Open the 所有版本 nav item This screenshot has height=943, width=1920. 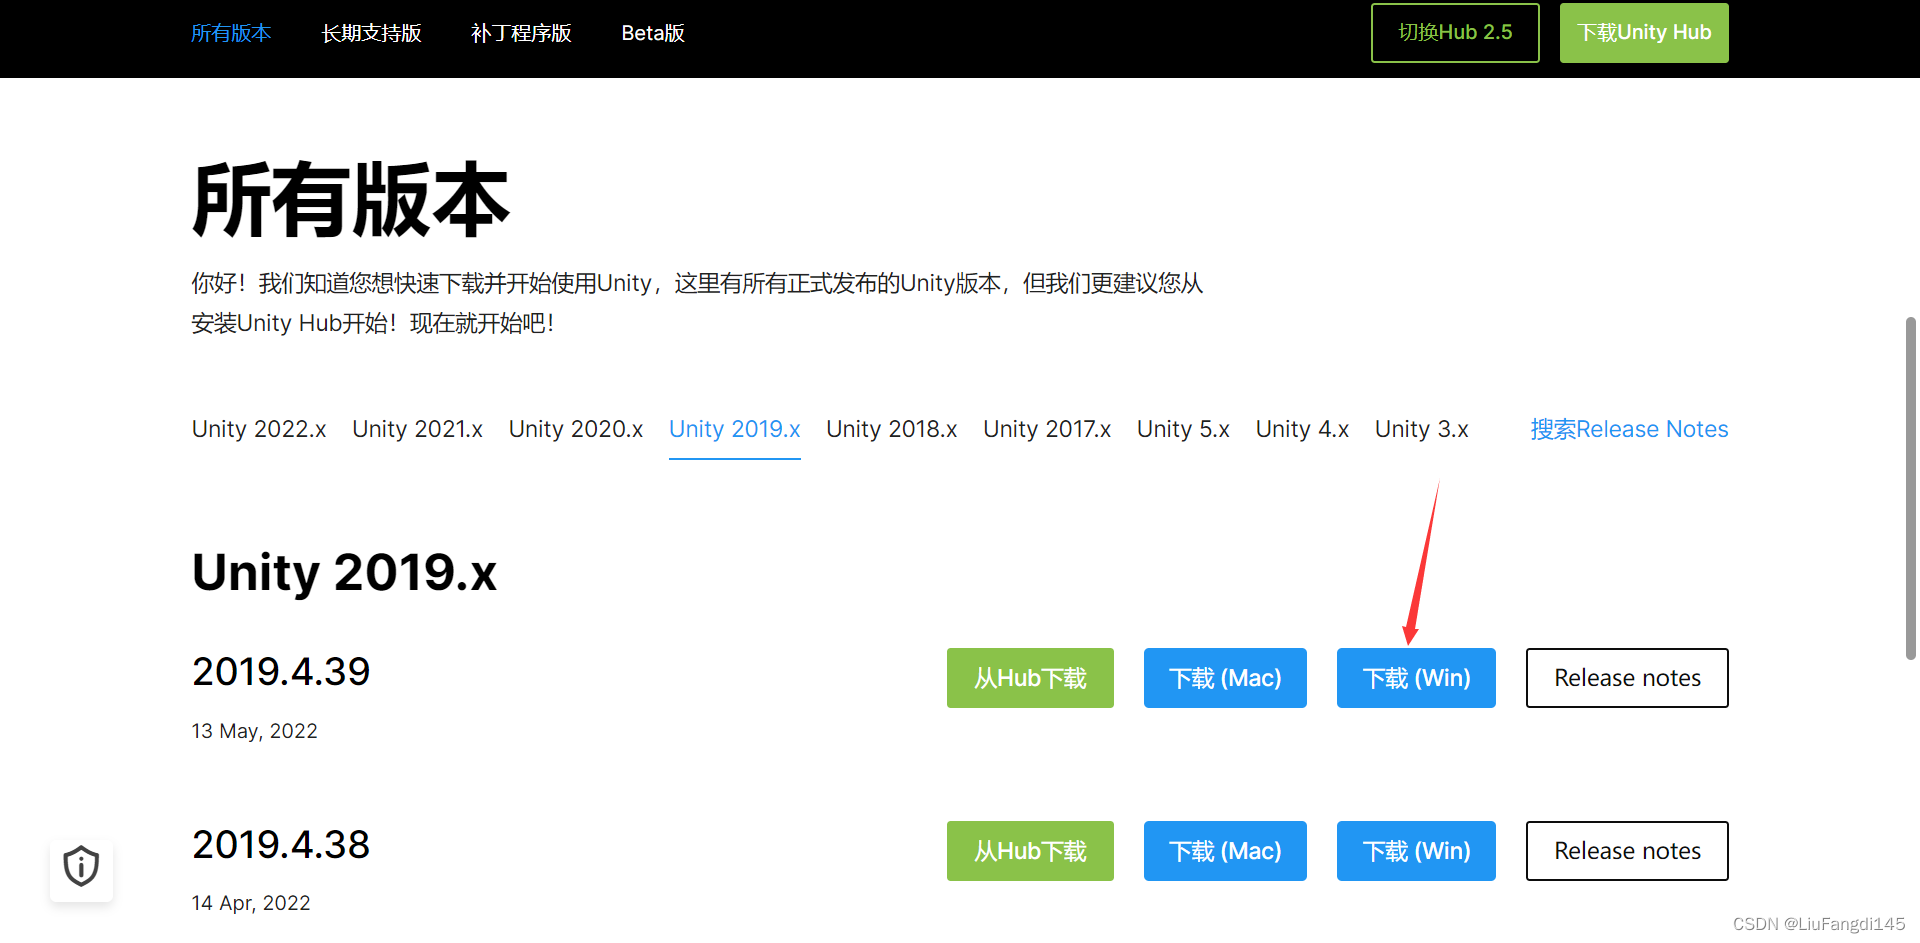pyautogui.click(x=231, y=33)
